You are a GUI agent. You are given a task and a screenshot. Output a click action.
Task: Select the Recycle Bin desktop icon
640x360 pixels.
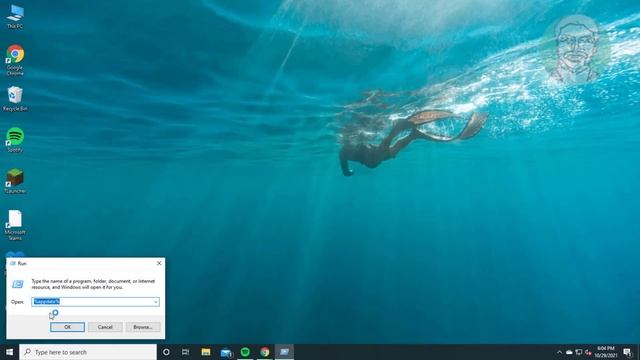click(15, 99)
